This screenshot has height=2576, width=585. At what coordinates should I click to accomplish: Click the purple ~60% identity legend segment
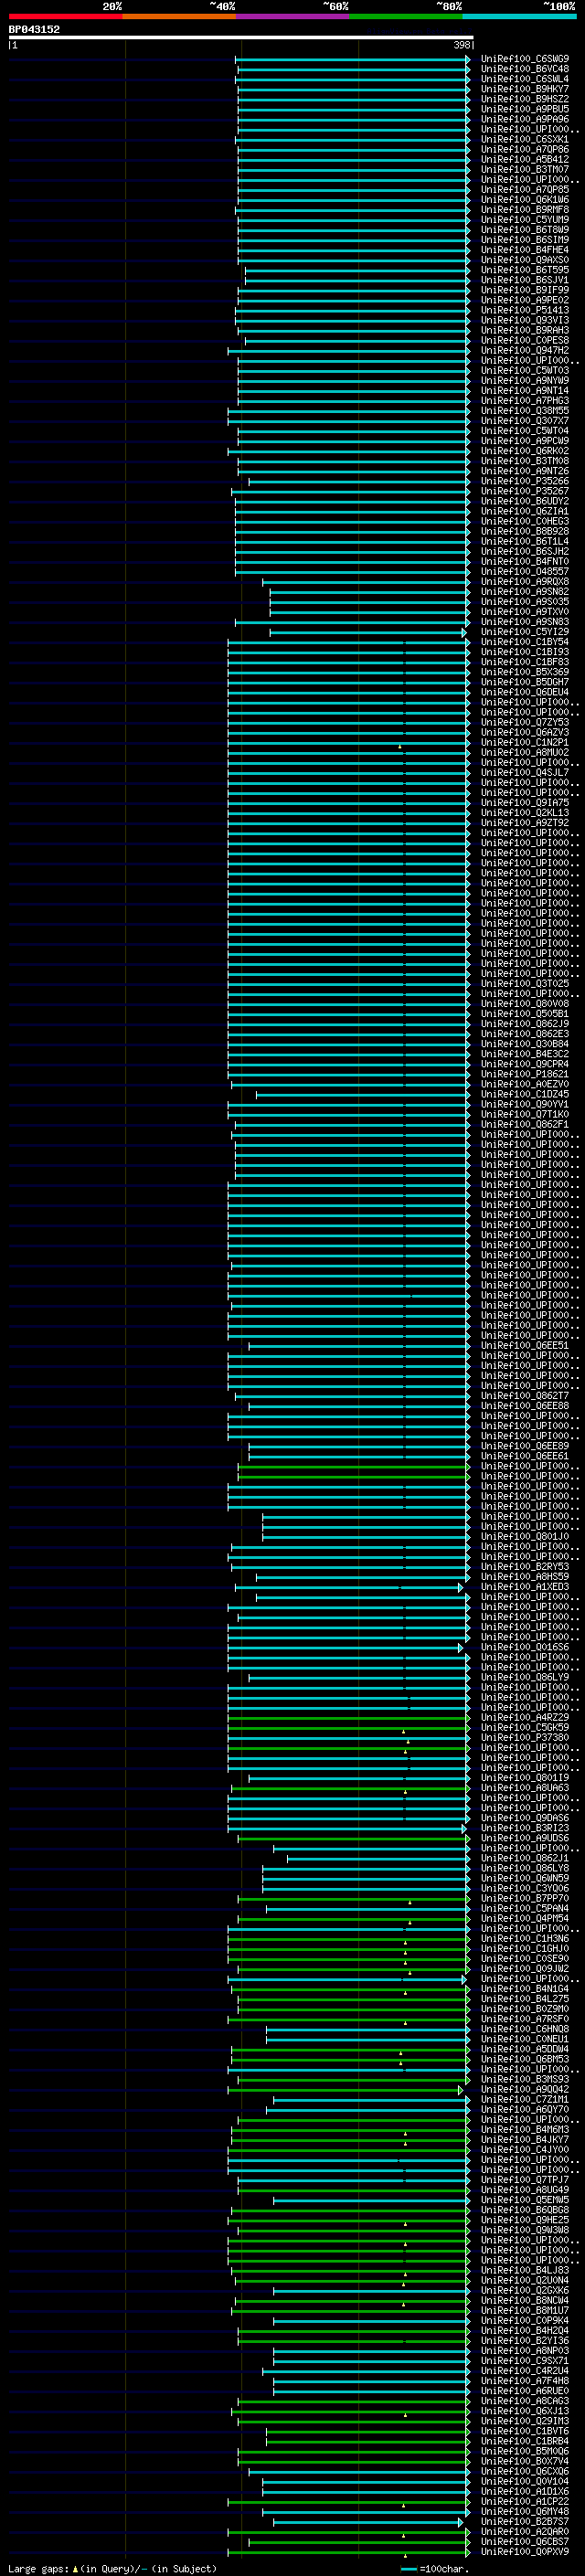click(293, 16)
